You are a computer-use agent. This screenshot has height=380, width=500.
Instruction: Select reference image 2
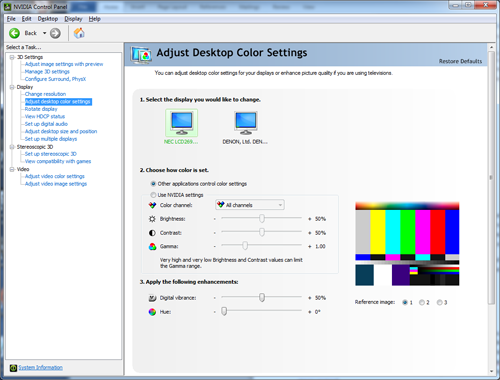coord(422,302)
